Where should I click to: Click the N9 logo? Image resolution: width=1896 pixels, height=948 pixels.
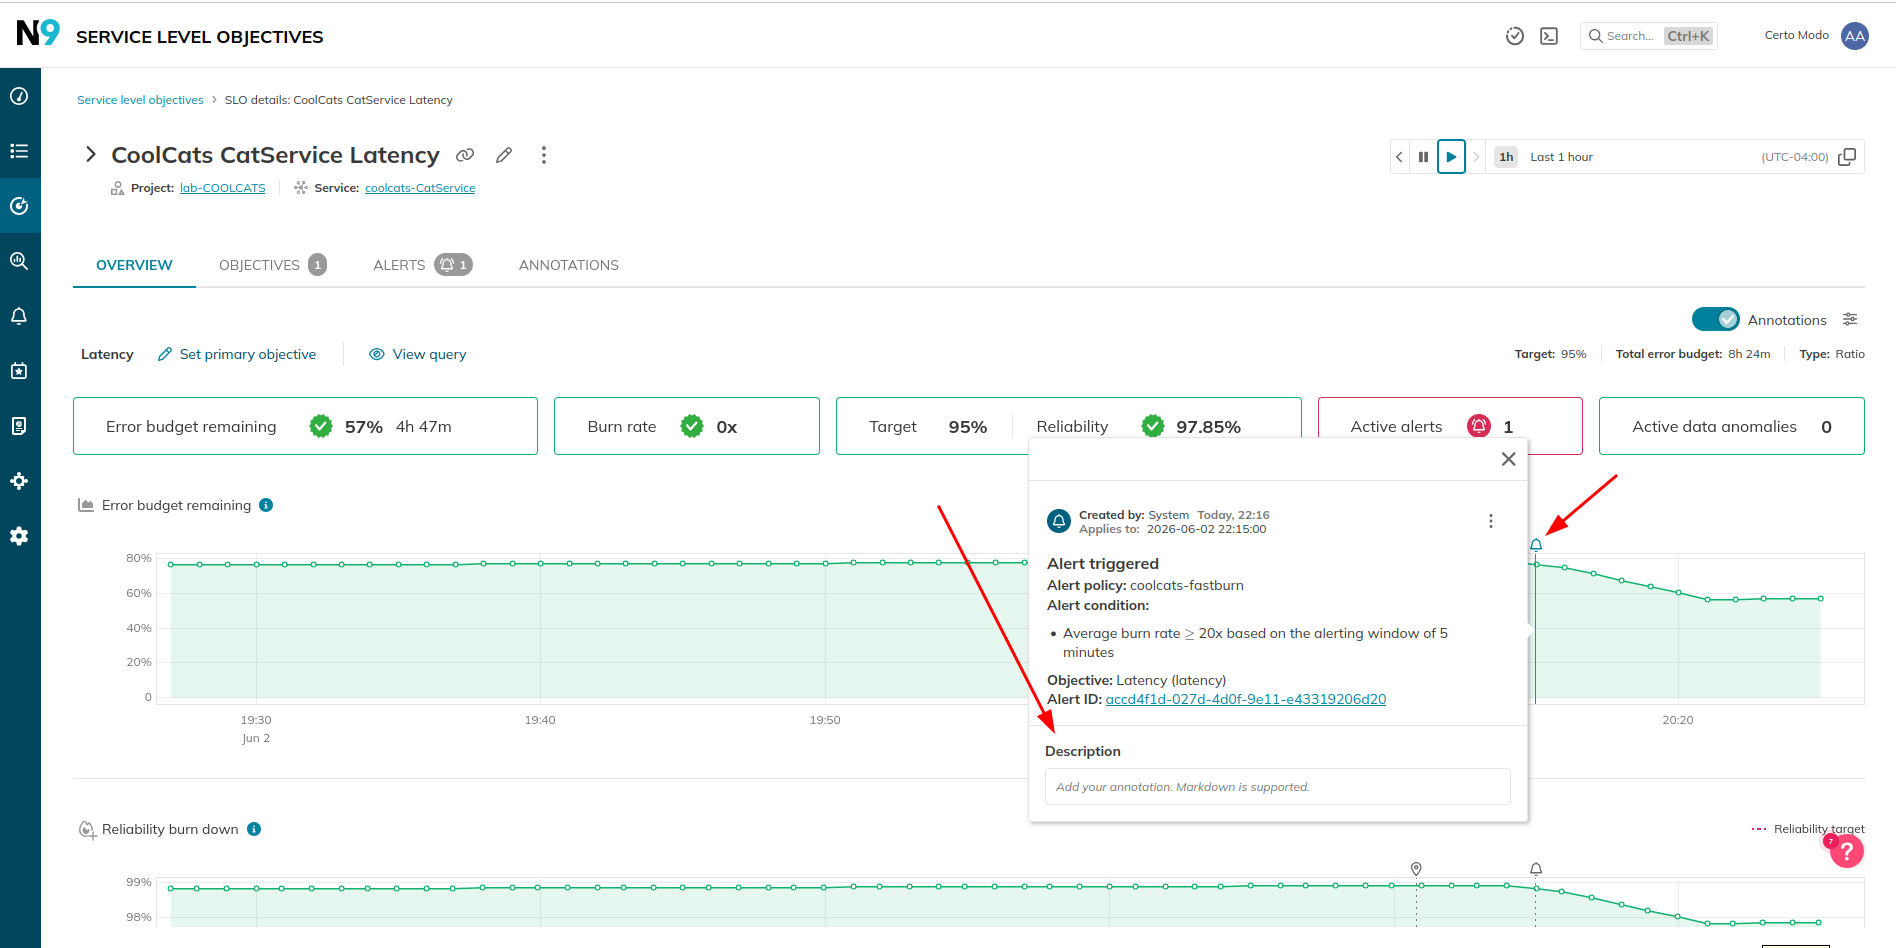[38, 33]
